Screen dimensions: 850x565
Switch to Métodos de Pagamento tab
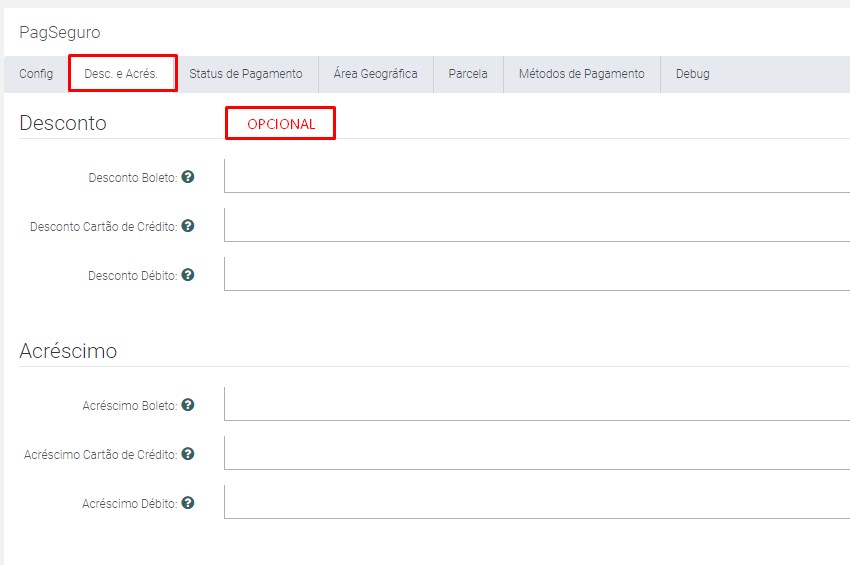click(x=581, y=74)
